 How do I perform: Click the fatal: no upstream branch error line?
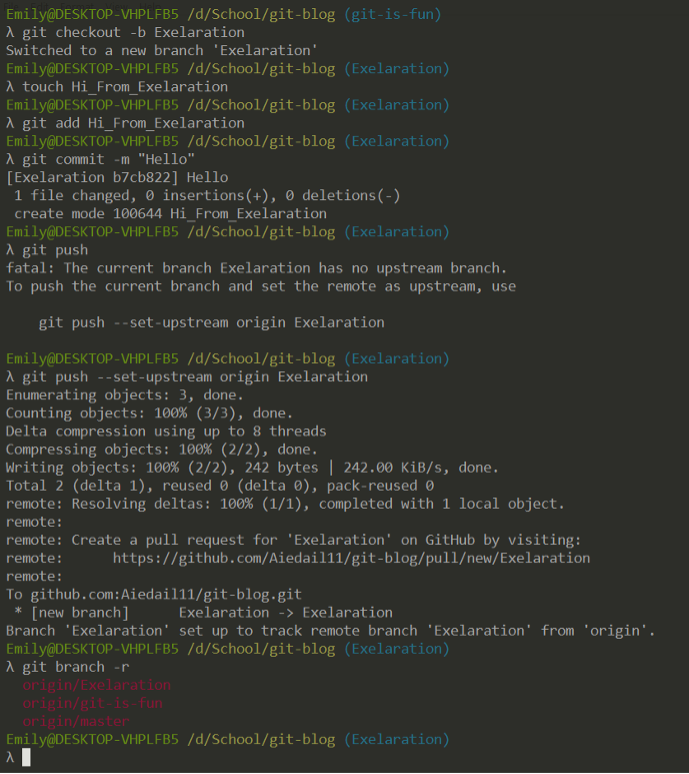[x=256, y=268]
